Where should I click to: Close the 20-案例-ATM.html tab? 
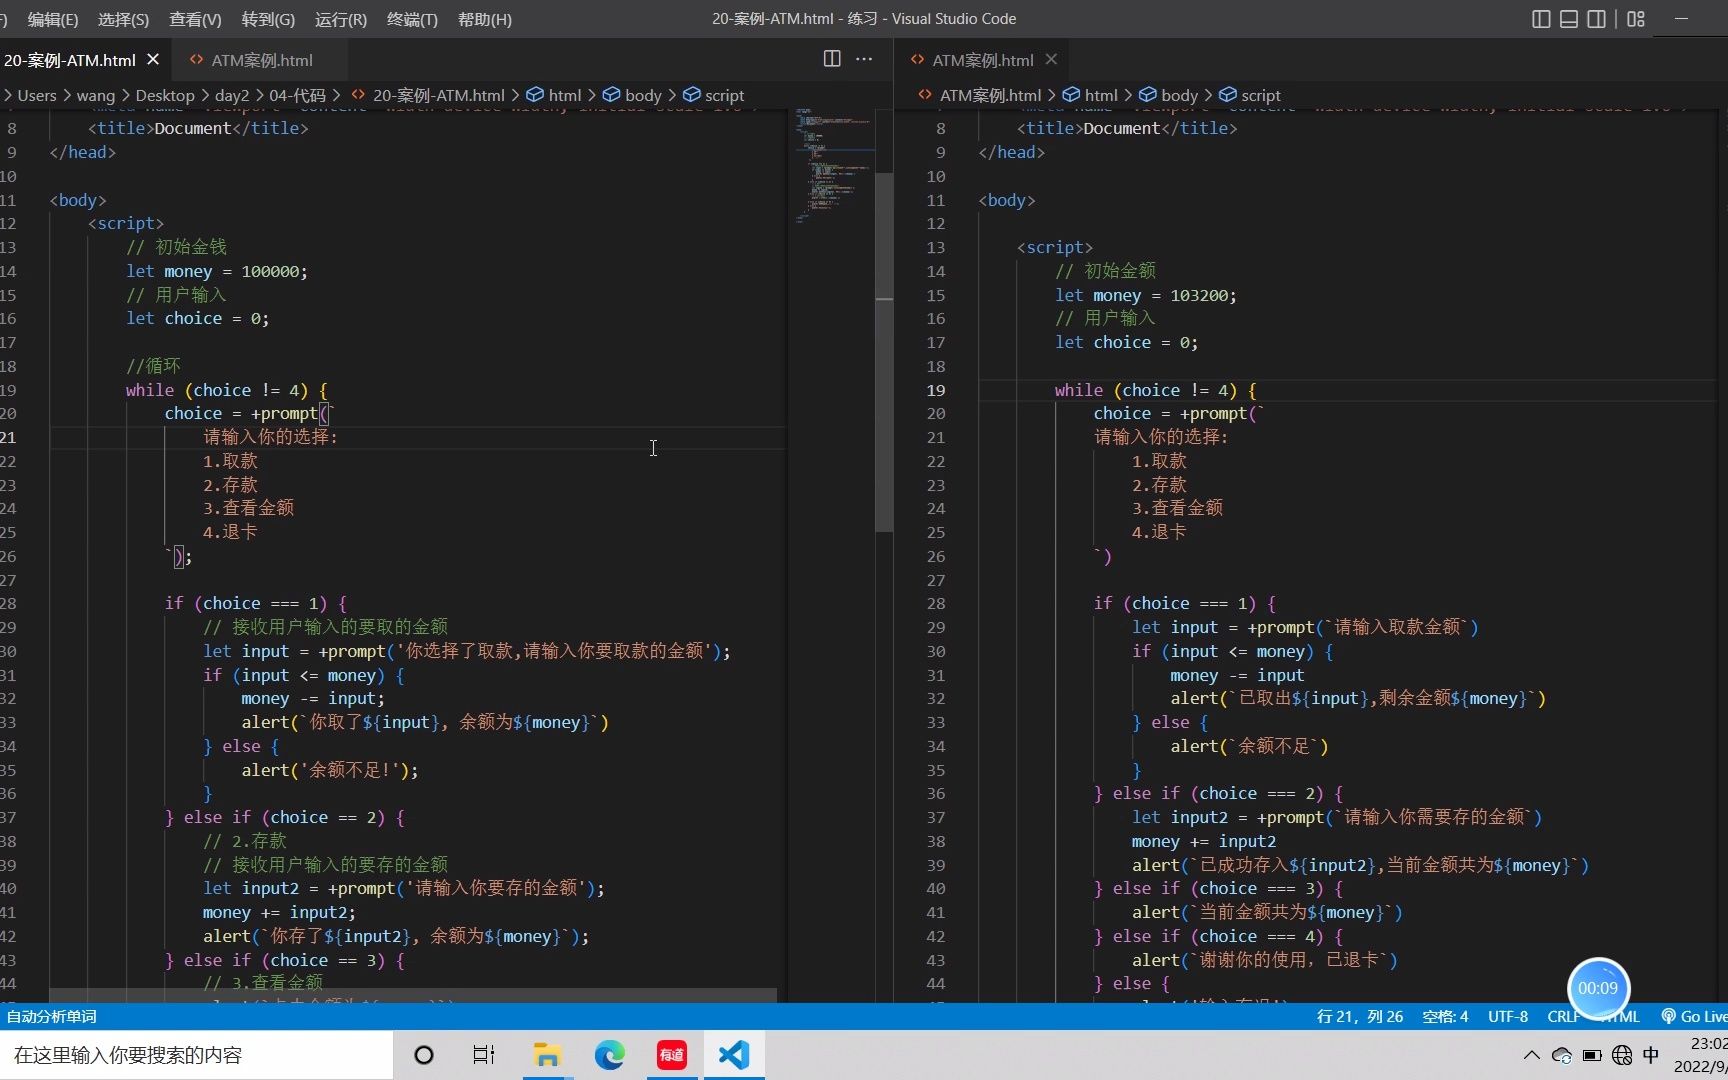coord(153,60)
